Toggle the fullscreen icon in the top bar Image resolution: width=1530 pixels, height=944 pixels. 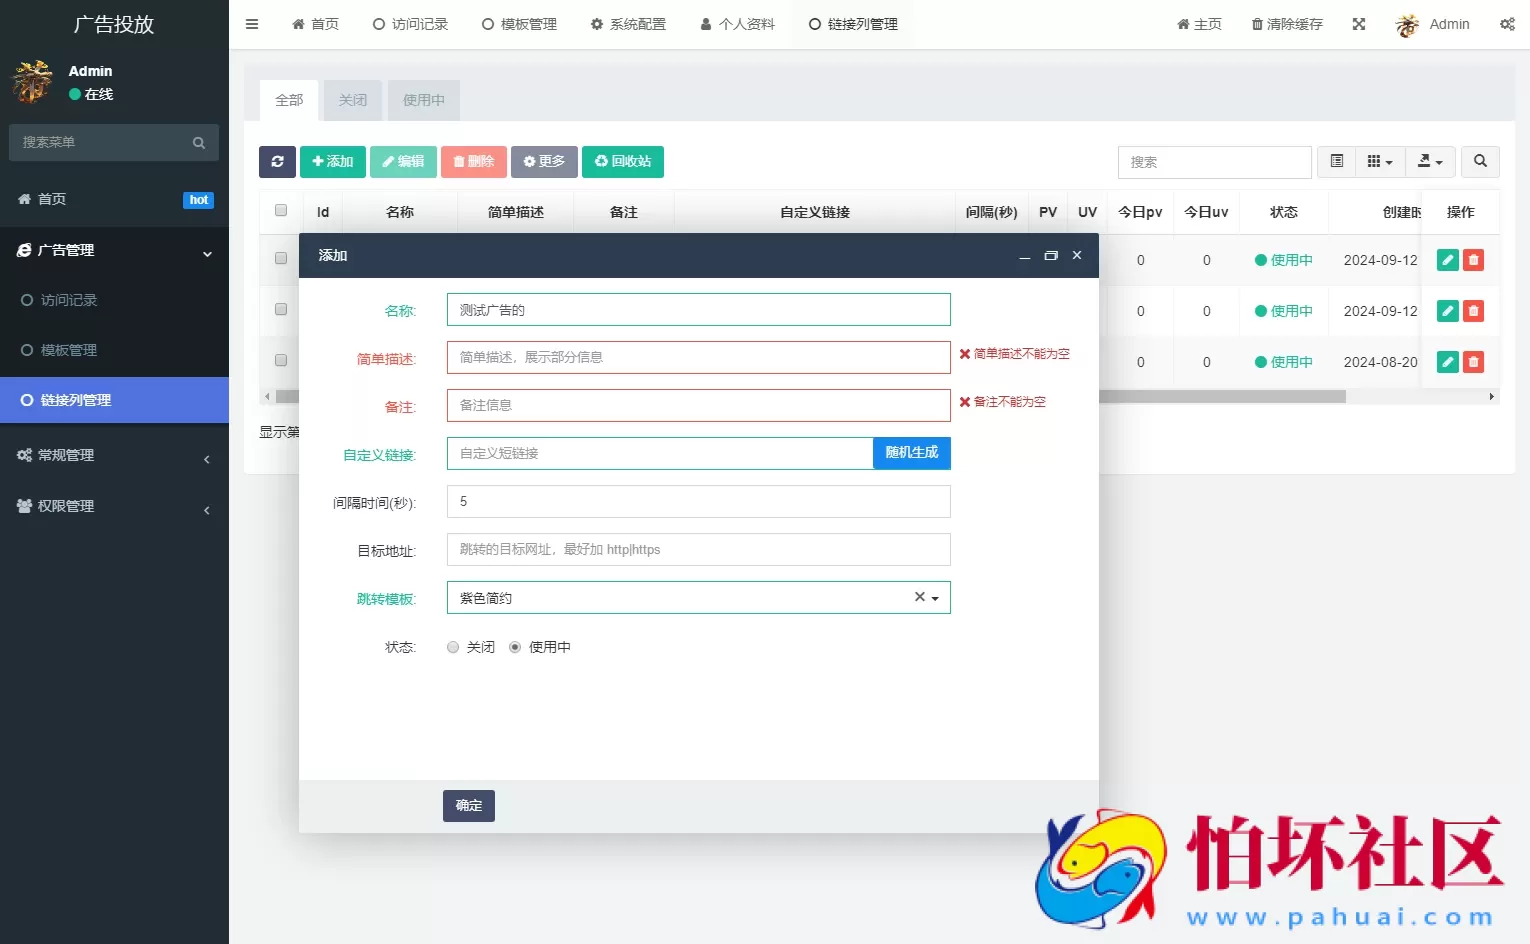pos(1358,23)
